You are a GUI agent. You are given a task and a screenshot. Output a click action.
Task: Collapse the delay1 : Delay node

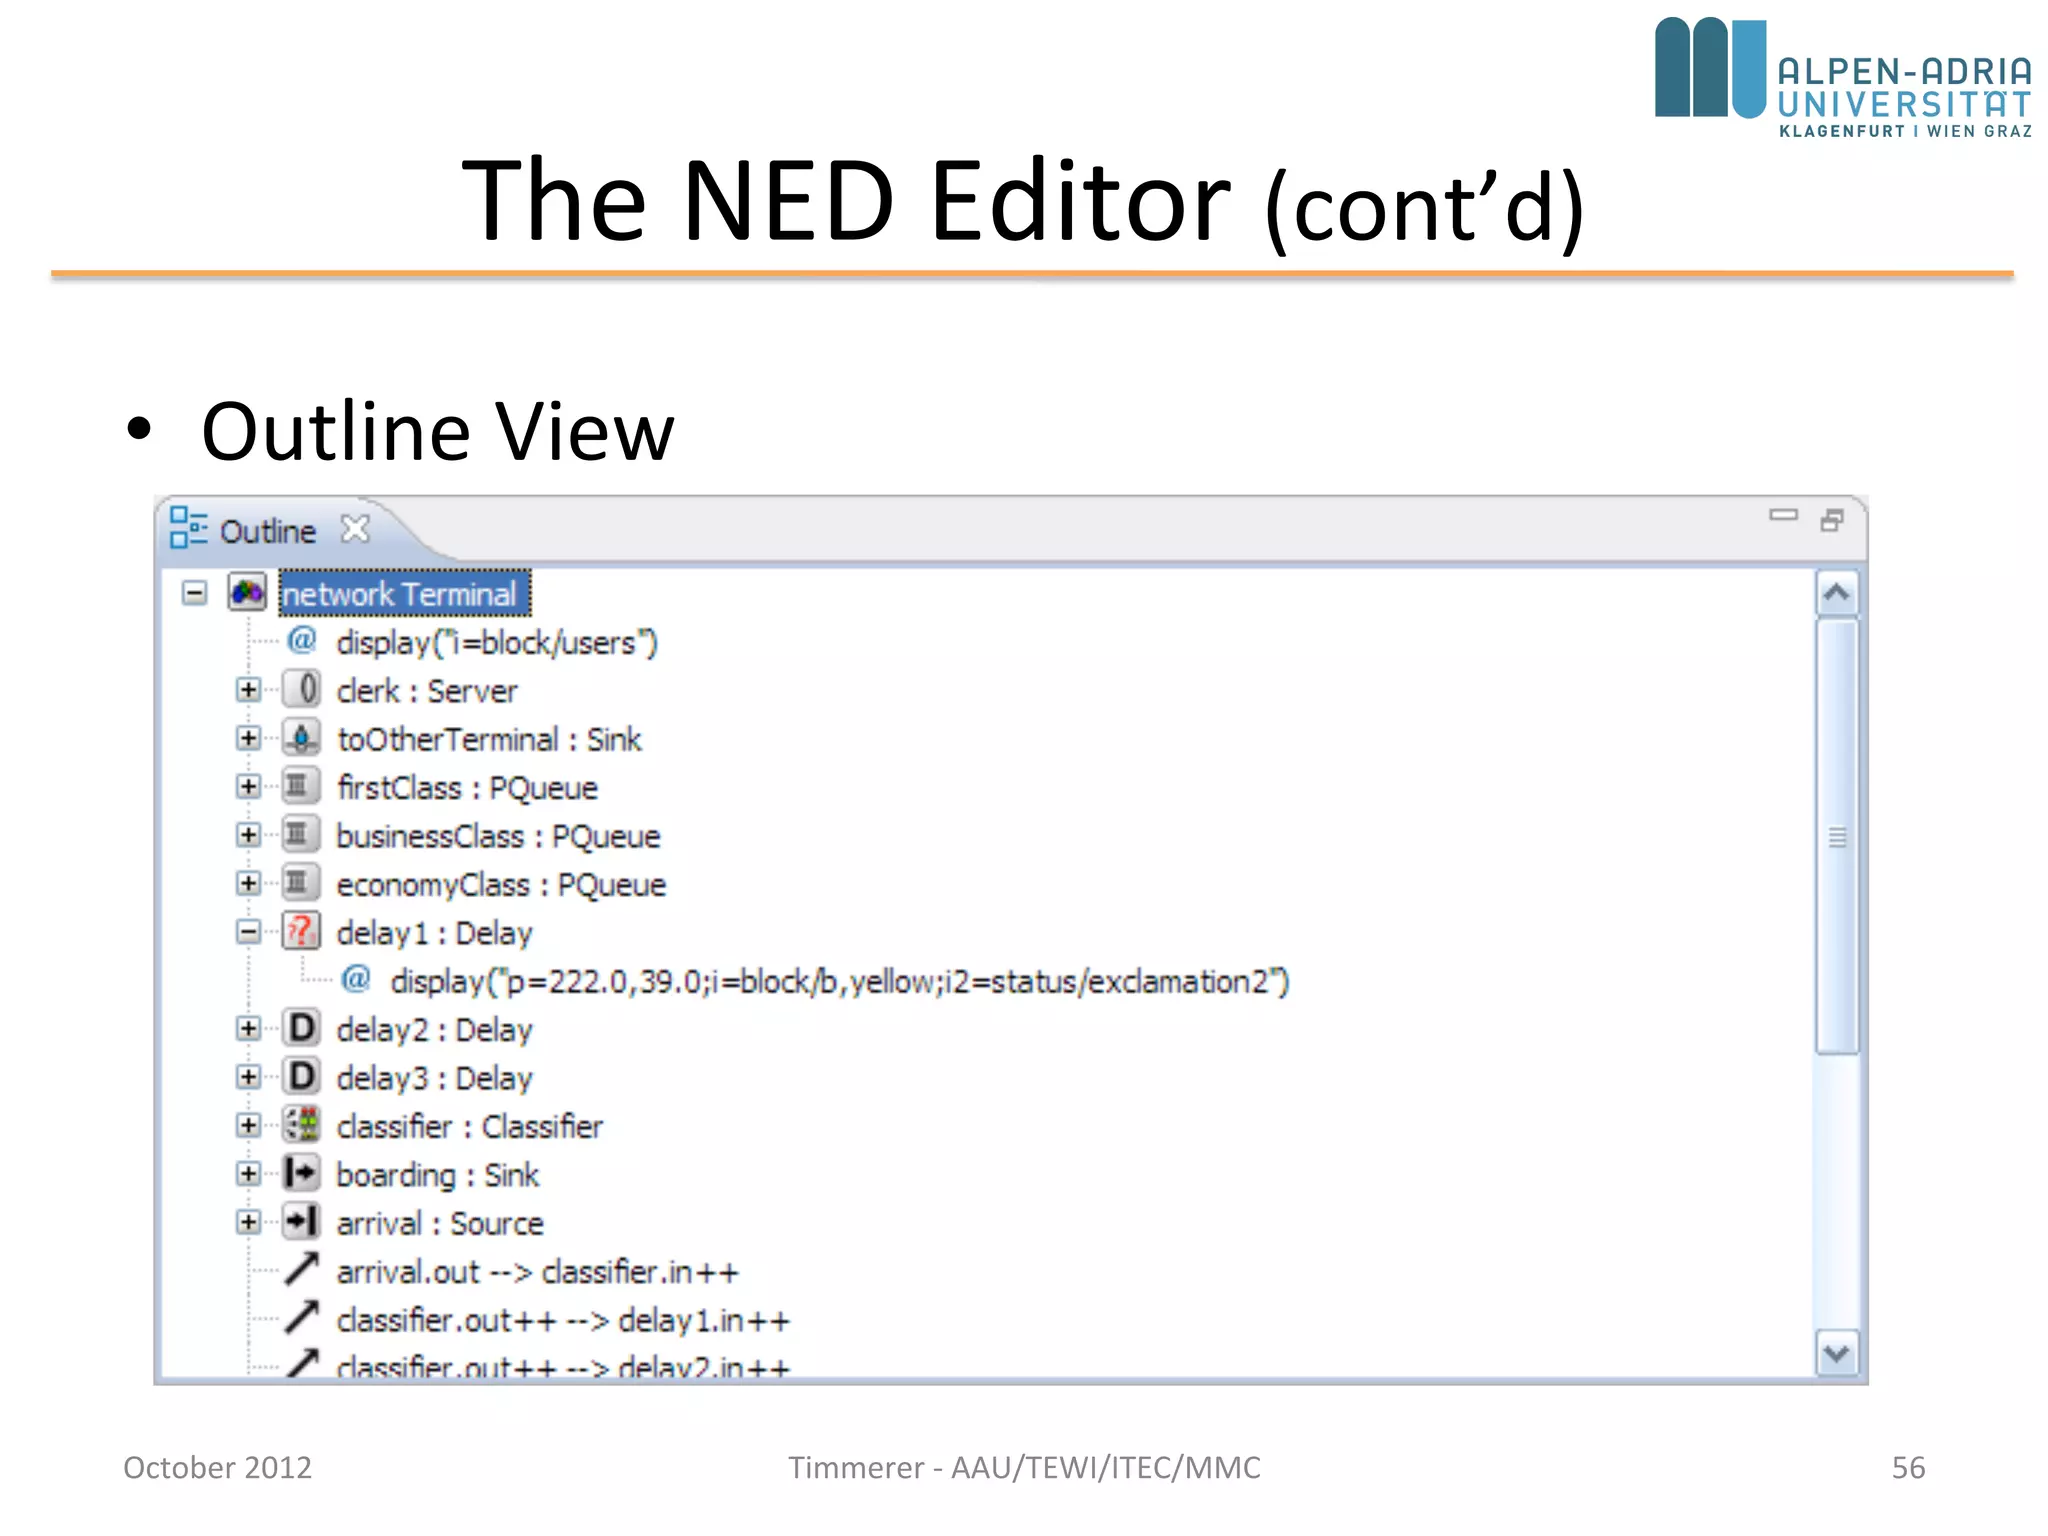(248, 932)
